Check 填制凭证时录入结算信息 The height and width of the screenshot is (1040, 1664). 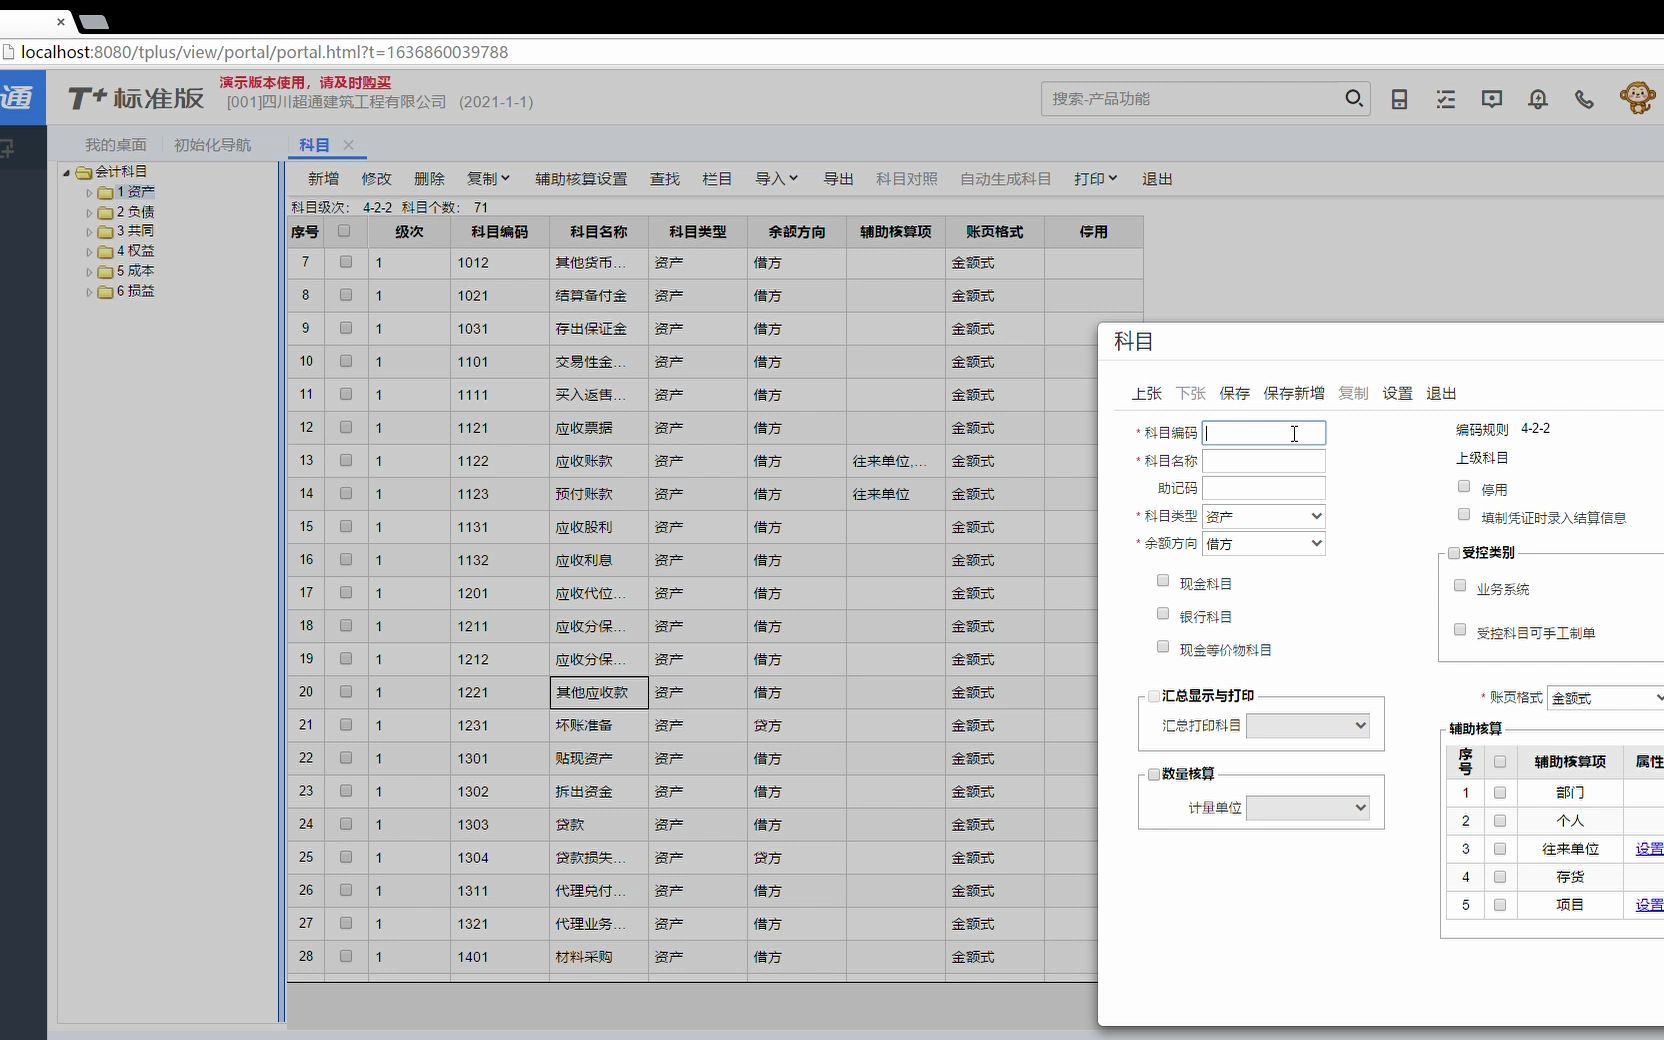click(x=1464, y=515)
